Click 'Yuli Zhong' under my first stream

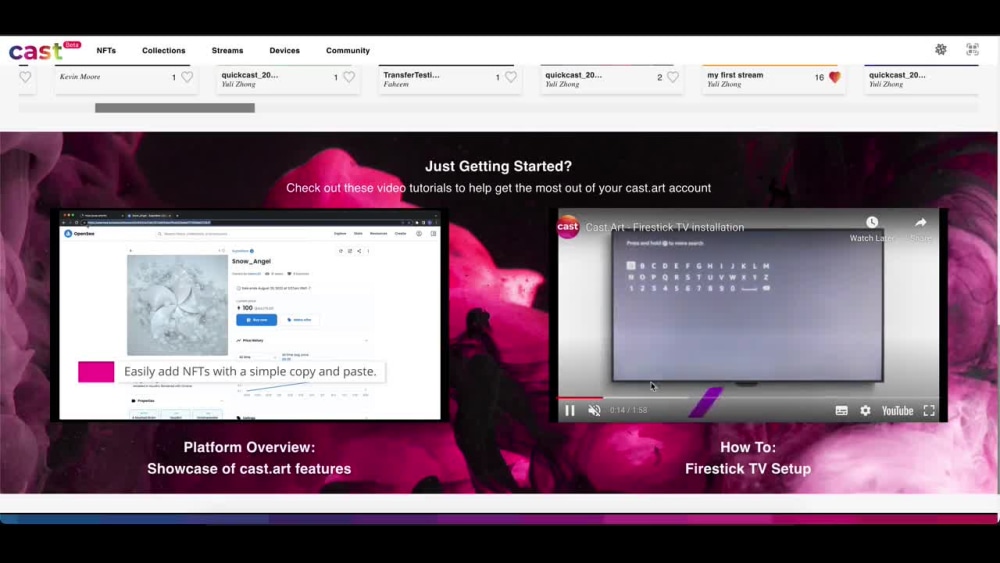coord(724,84)
